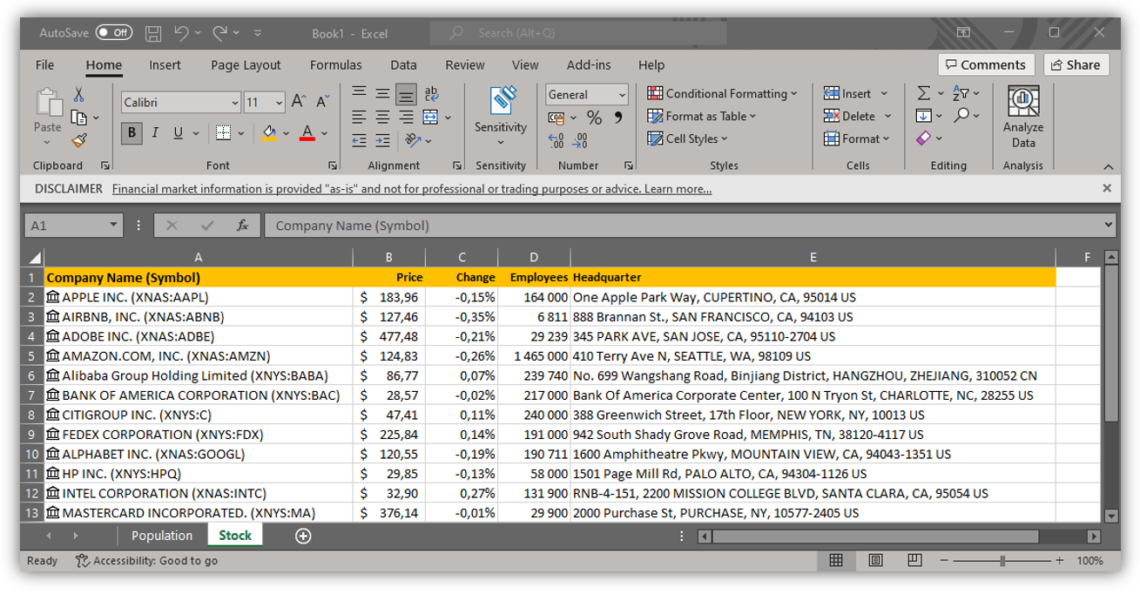The height and width of the screenshot is (594, 1140).
Task: Switch to Page Break Preview
Action: pyautogui.click(x=915, y=561)
